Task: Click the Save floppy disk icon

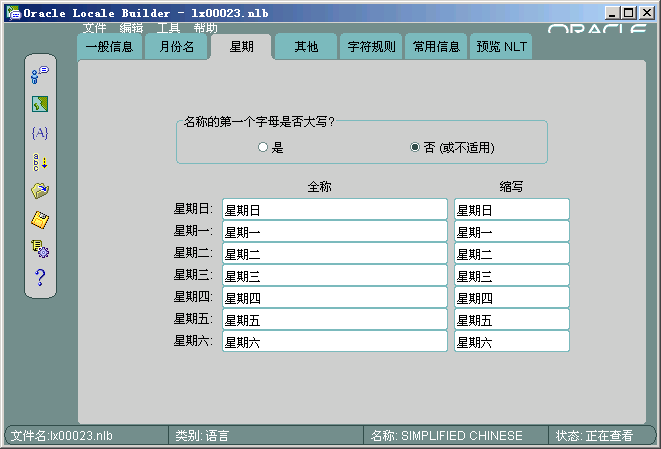Action: tap(40, 219)
